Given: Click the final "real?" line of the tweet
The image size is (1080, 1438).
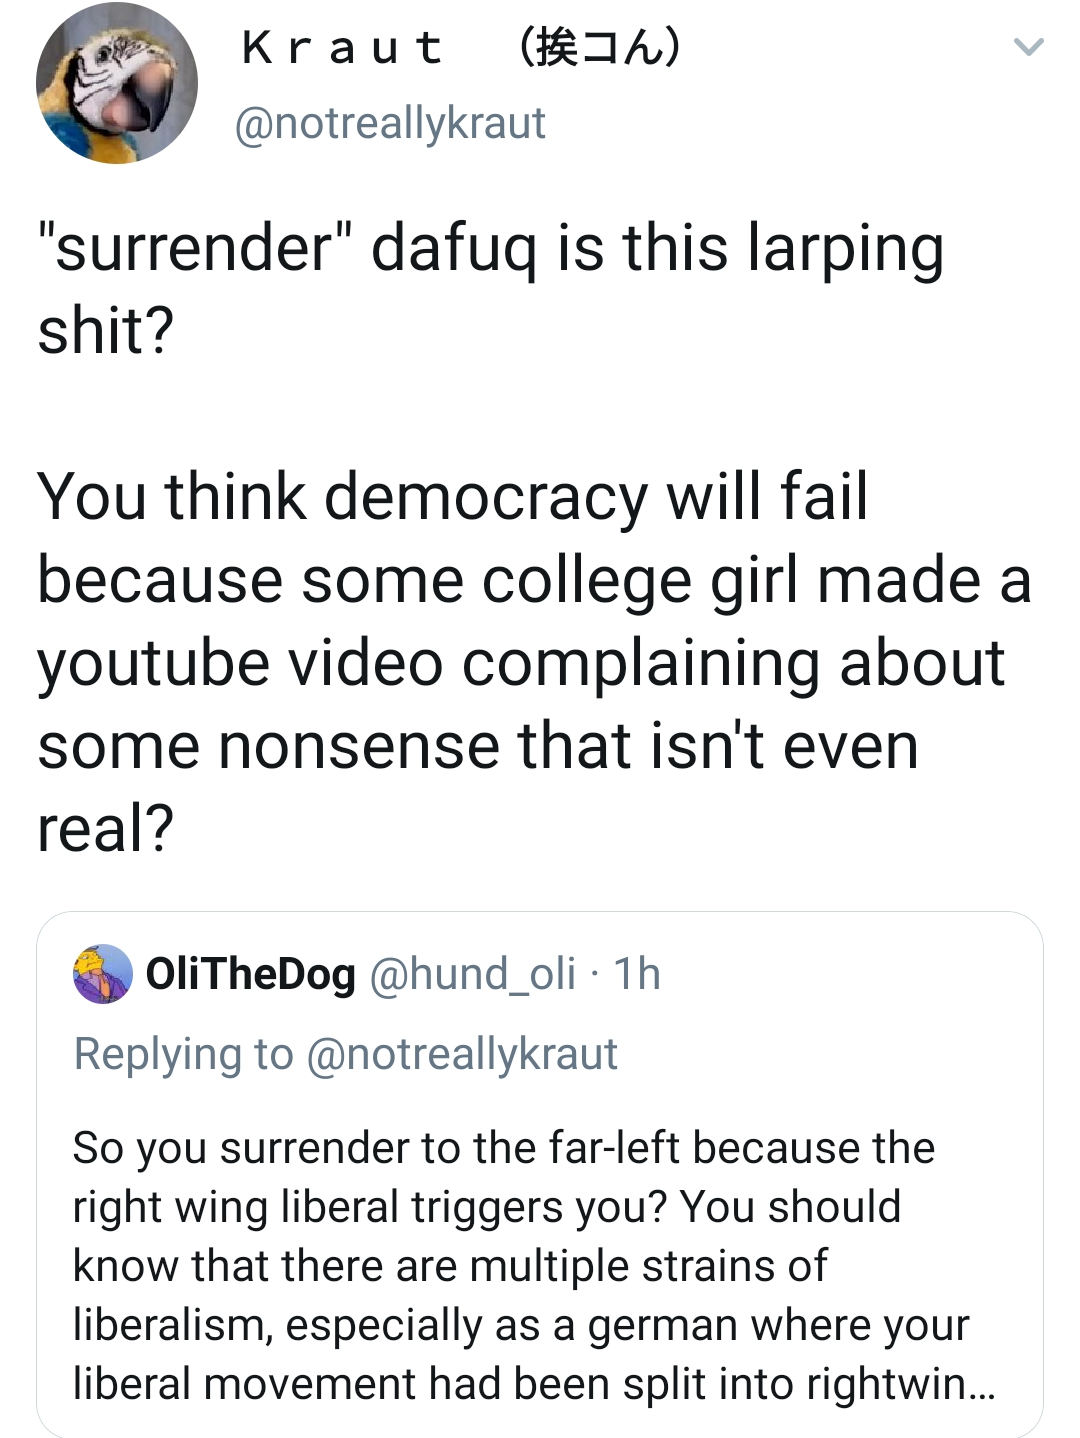Looking at the screenshot, I should pos(105,829).
